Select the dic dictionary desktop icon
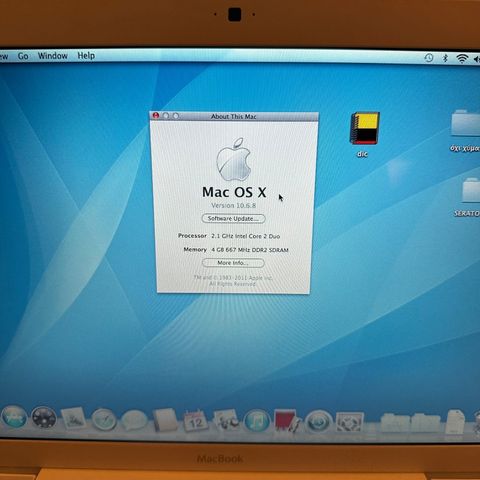The image size is (480, 480). tap(364, 133)
